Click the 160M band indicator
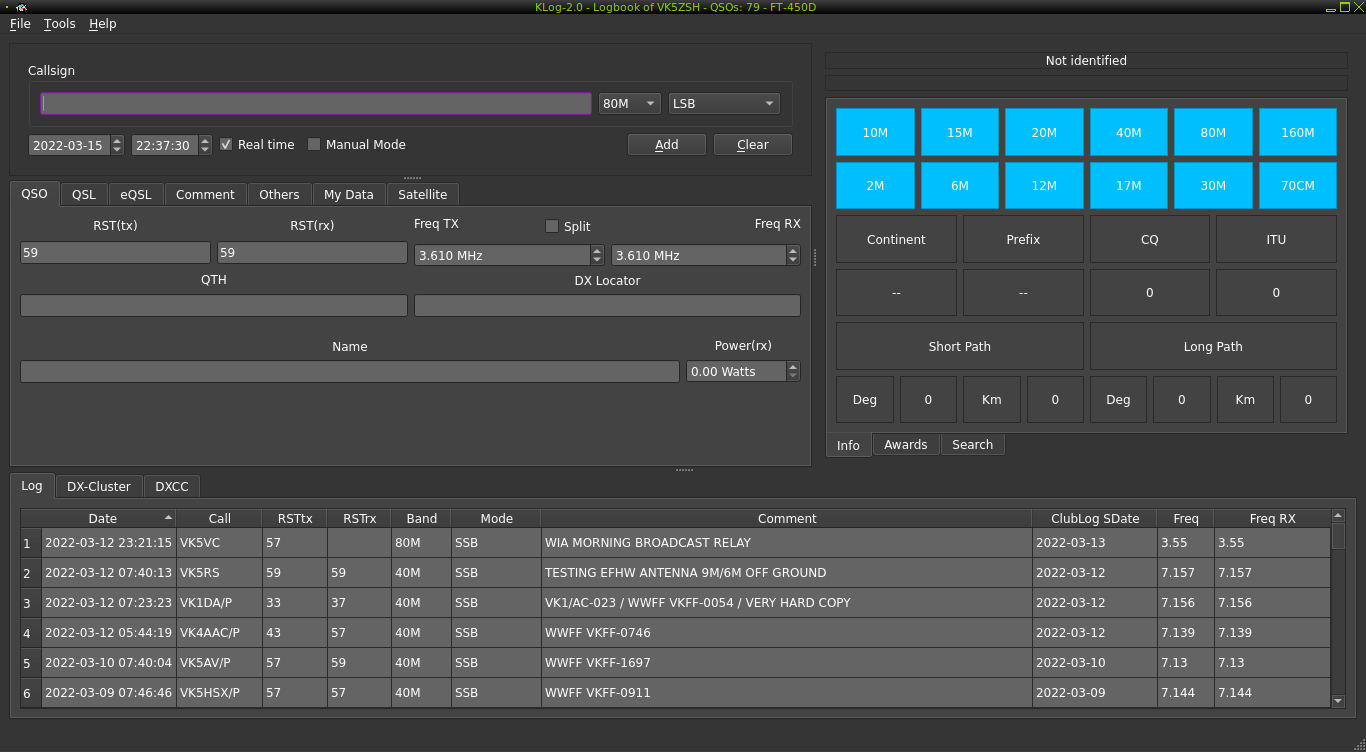1366x752 pixels. 1298,132
